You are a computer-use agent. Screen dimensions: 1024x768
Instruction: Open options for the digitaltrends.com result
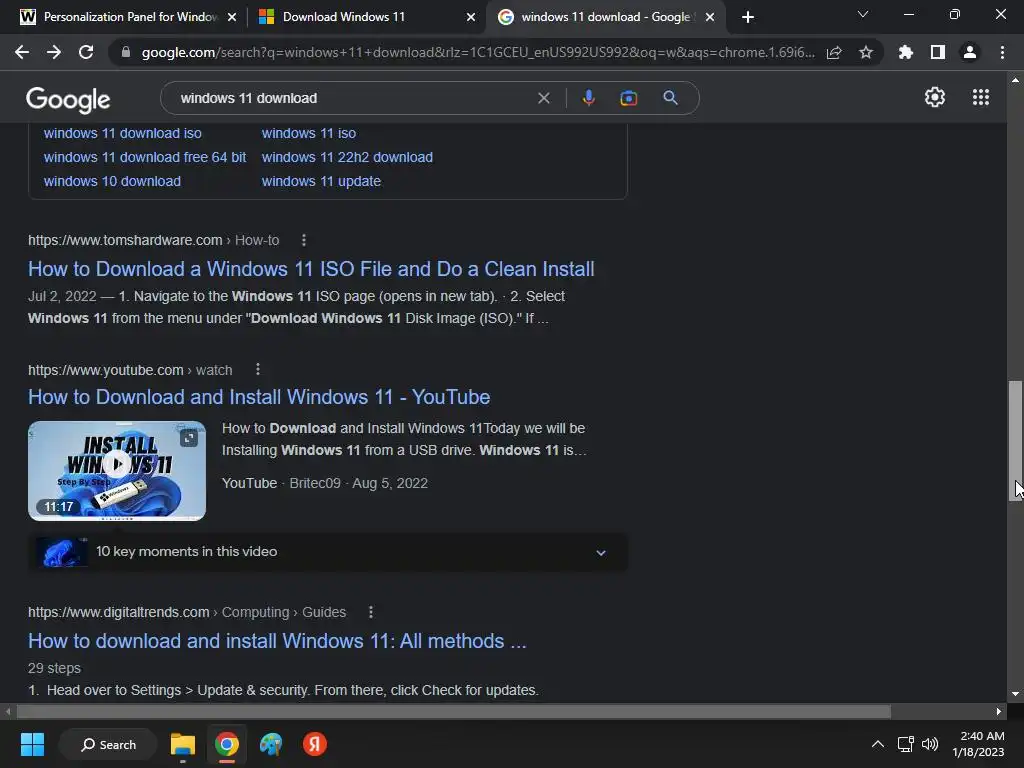371,612
